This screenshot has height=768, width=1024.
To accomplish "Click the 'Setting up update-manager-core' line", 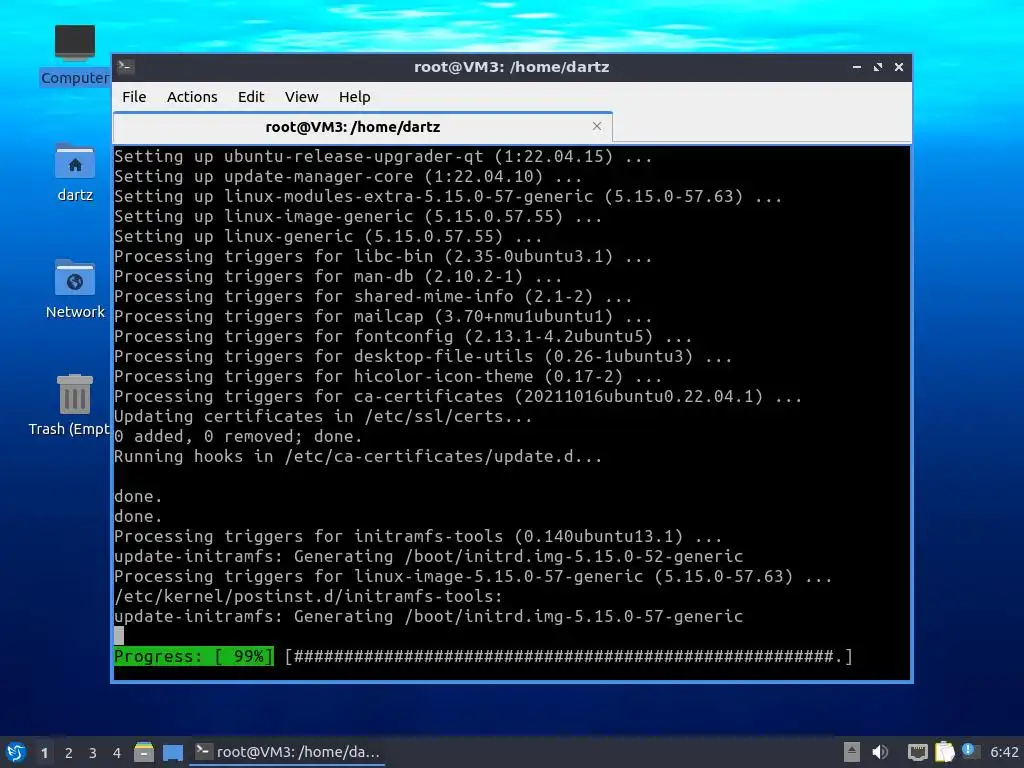I will point(348,176).
